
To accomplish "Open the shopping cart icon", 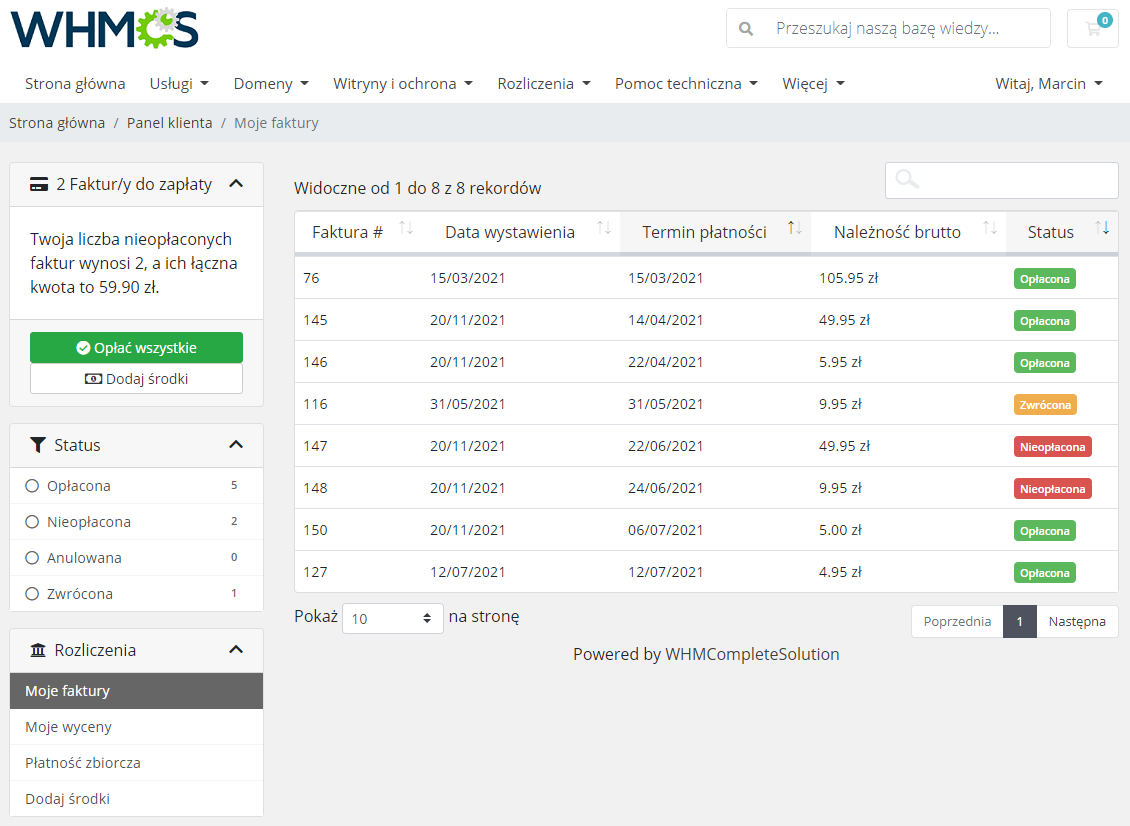I will [1090, 28].
